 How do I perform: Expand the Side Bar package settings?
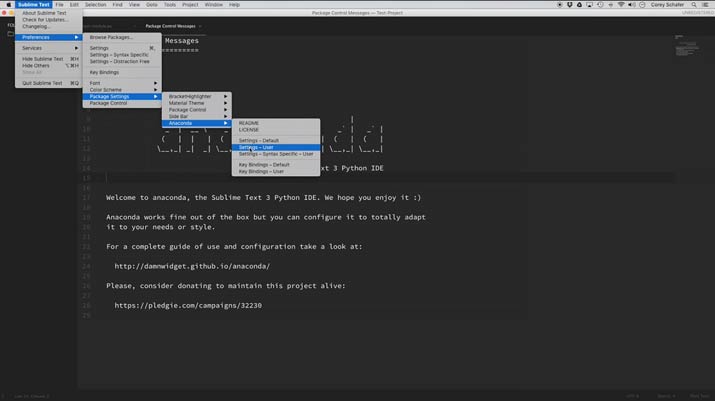pyautogui.click(x=197, y=116)
